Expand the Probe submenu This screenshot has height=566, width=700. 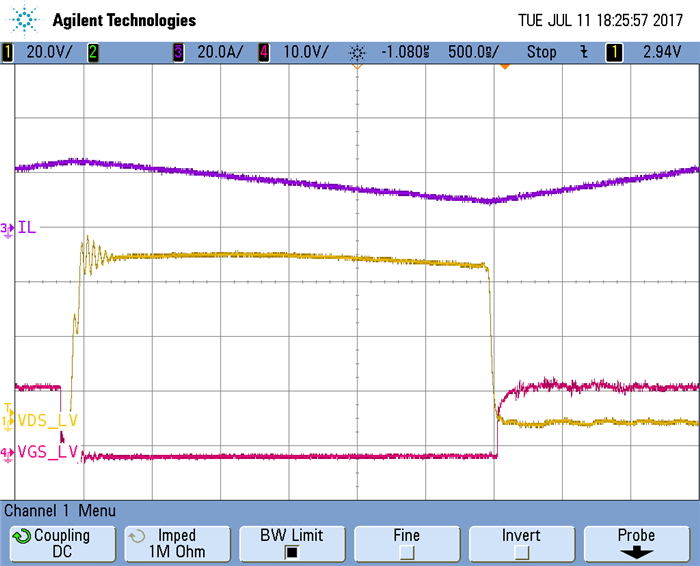[637, 542]
